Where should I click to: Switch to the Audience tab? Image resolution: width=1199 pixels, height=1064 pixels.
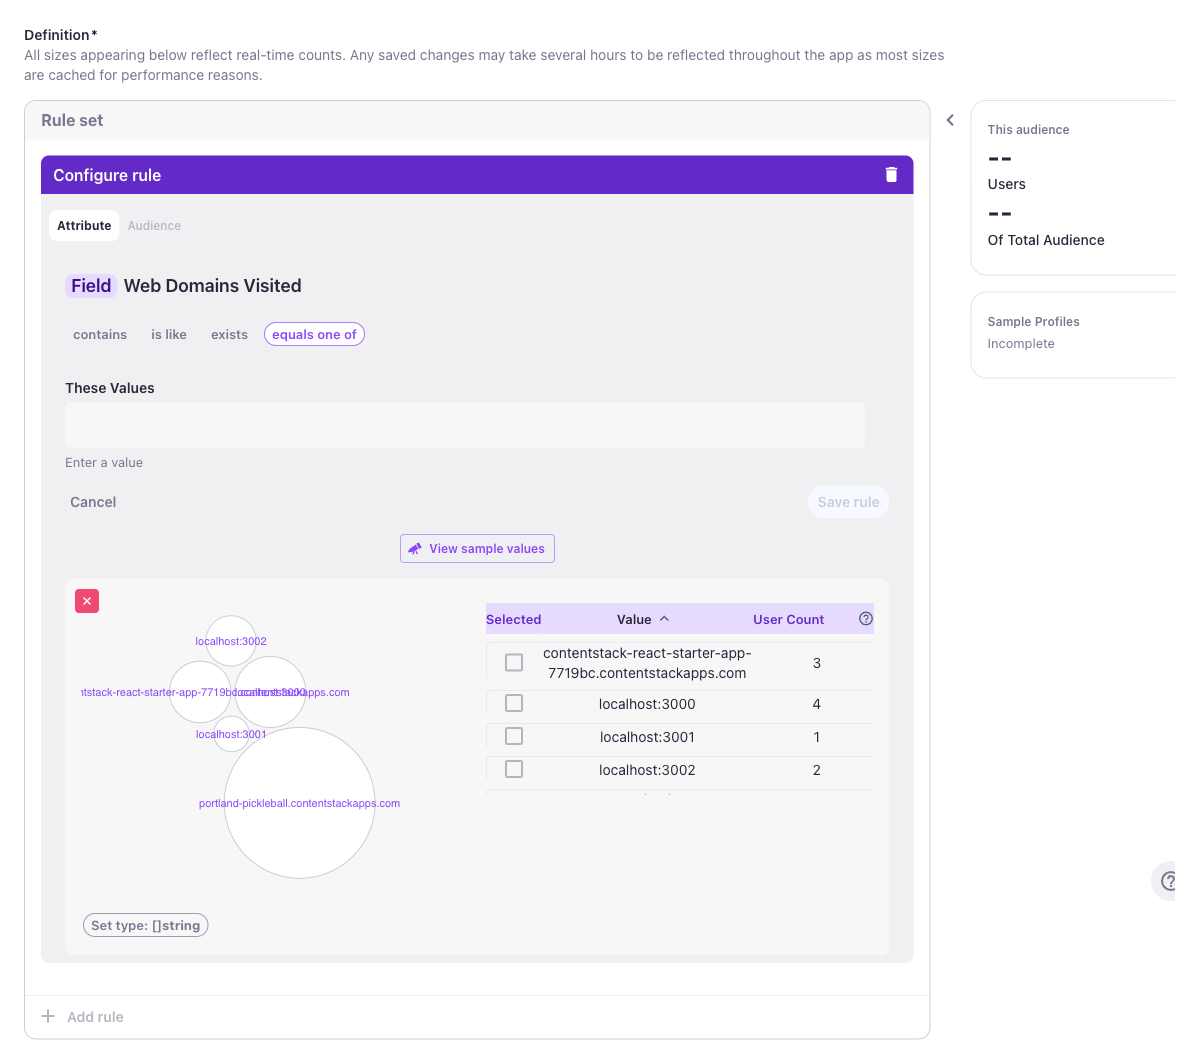[154, 226]
